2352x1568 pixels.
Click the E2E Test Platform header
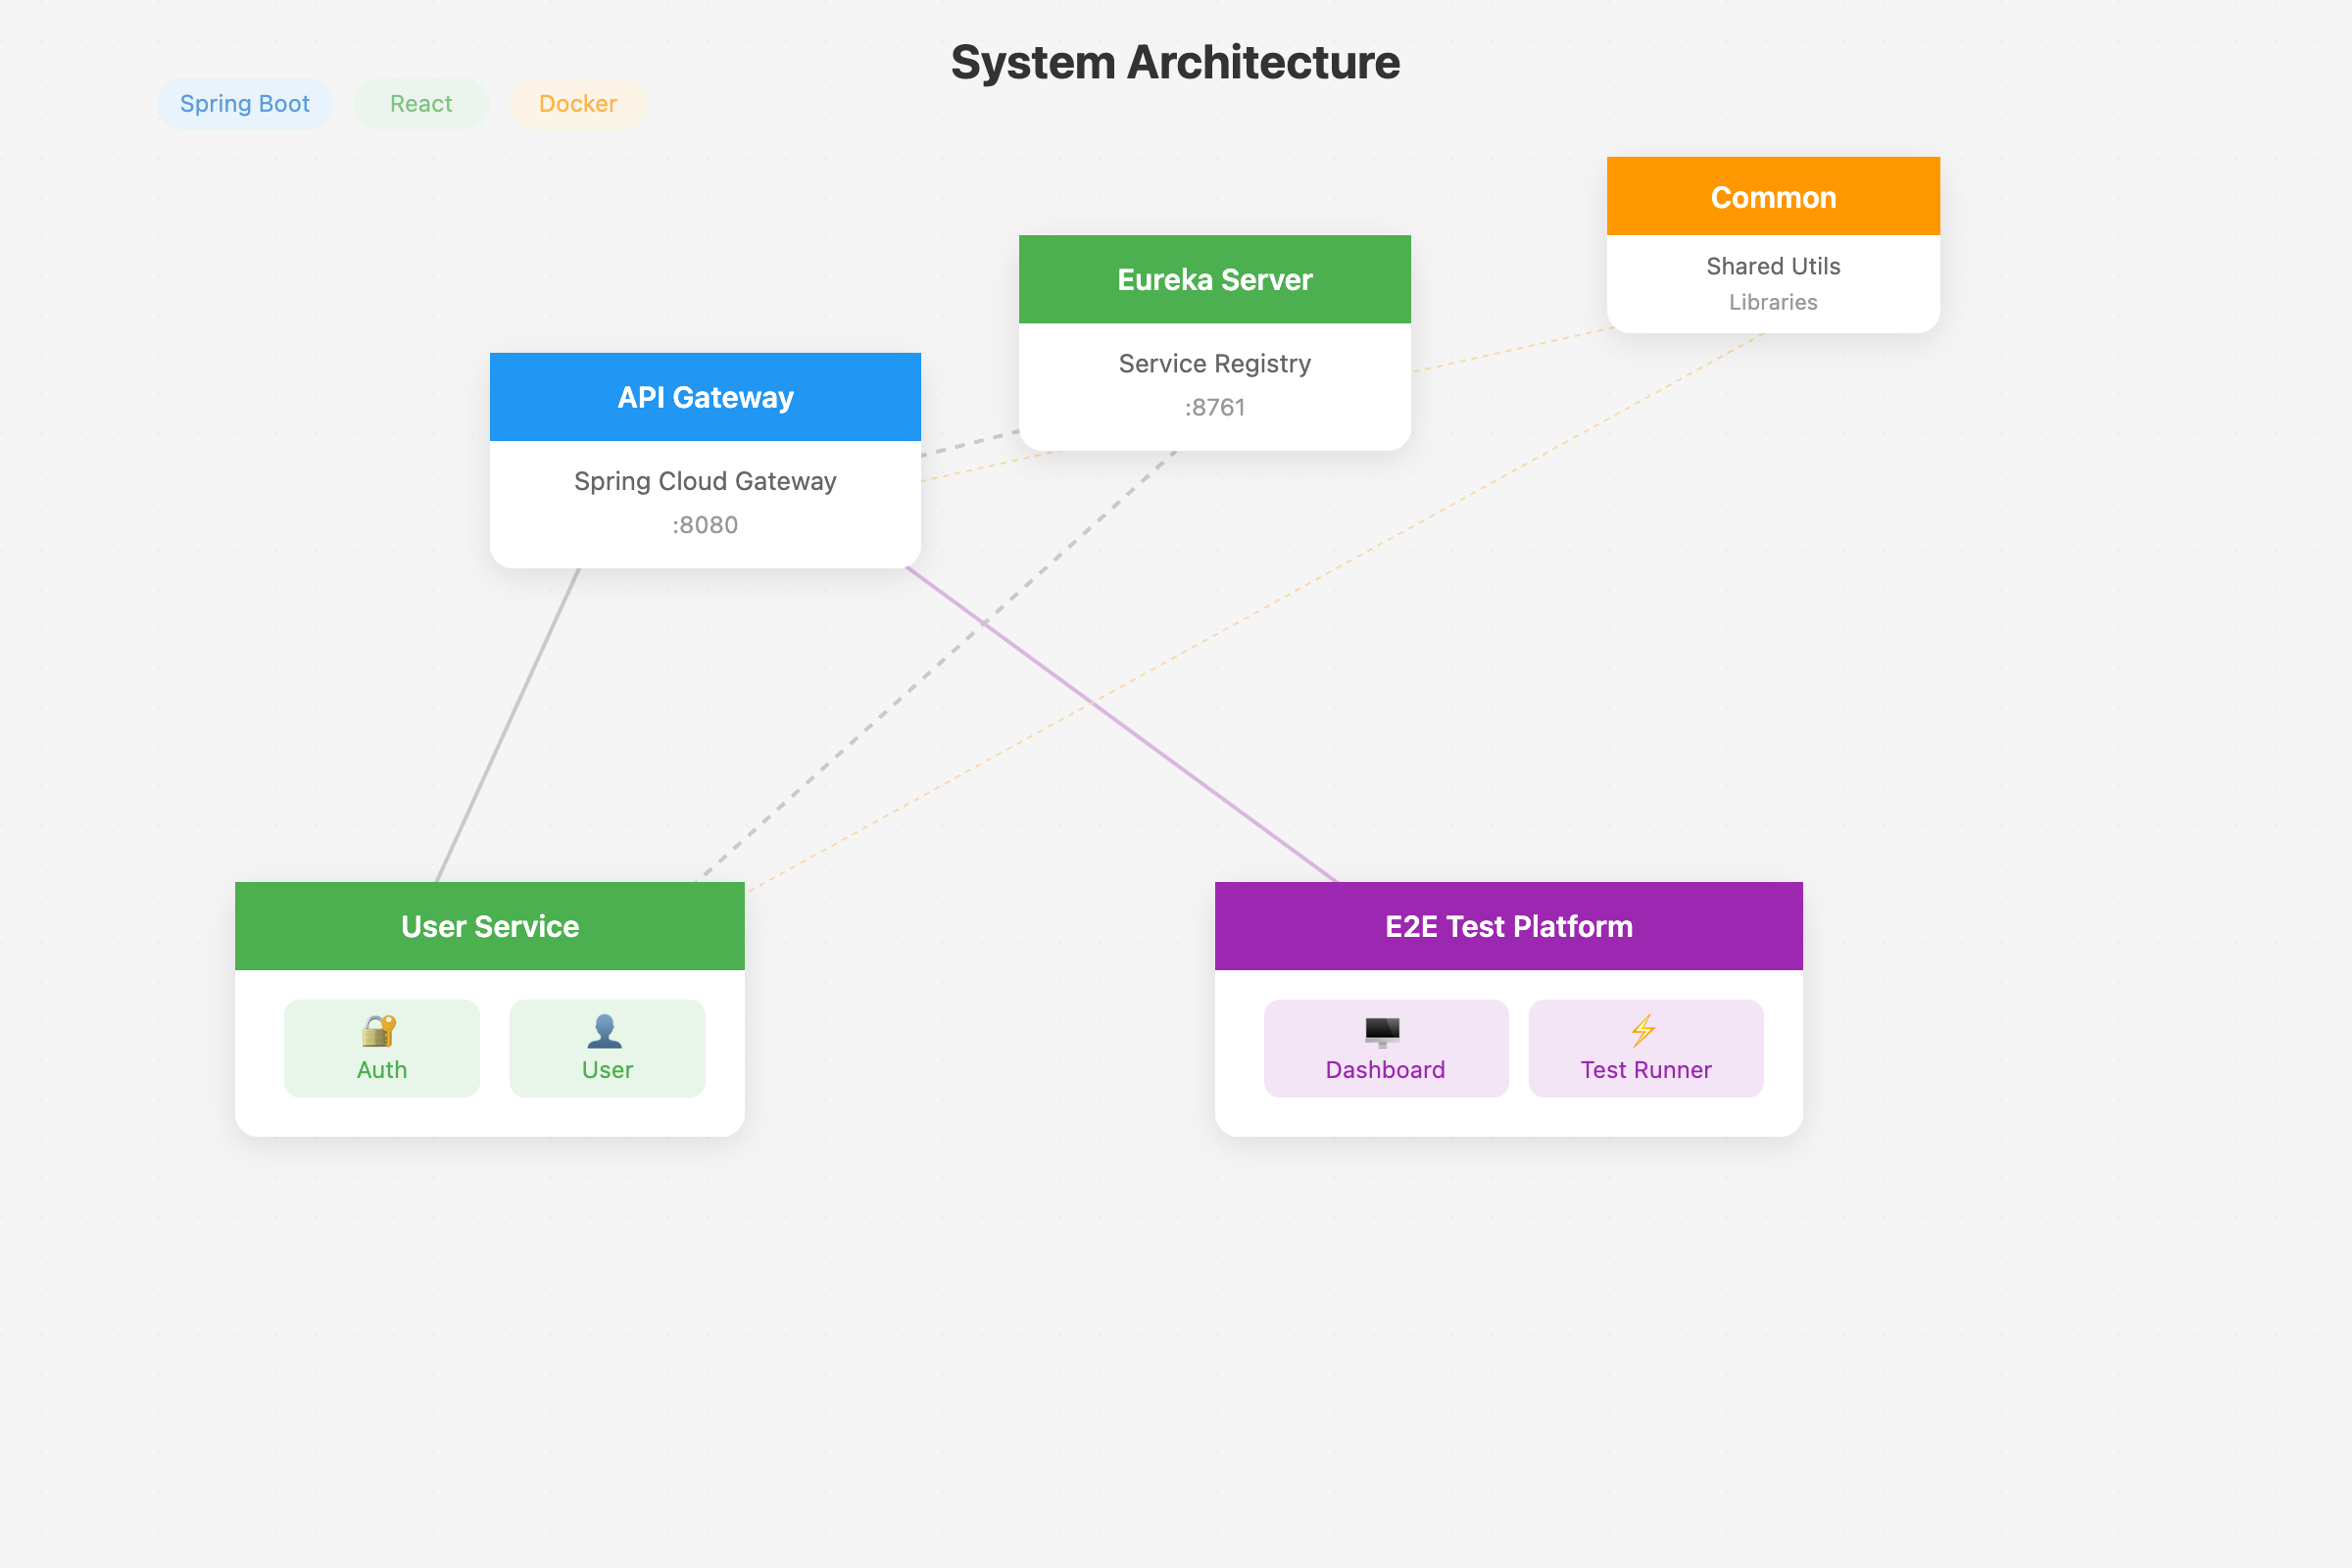(1508, 926)
